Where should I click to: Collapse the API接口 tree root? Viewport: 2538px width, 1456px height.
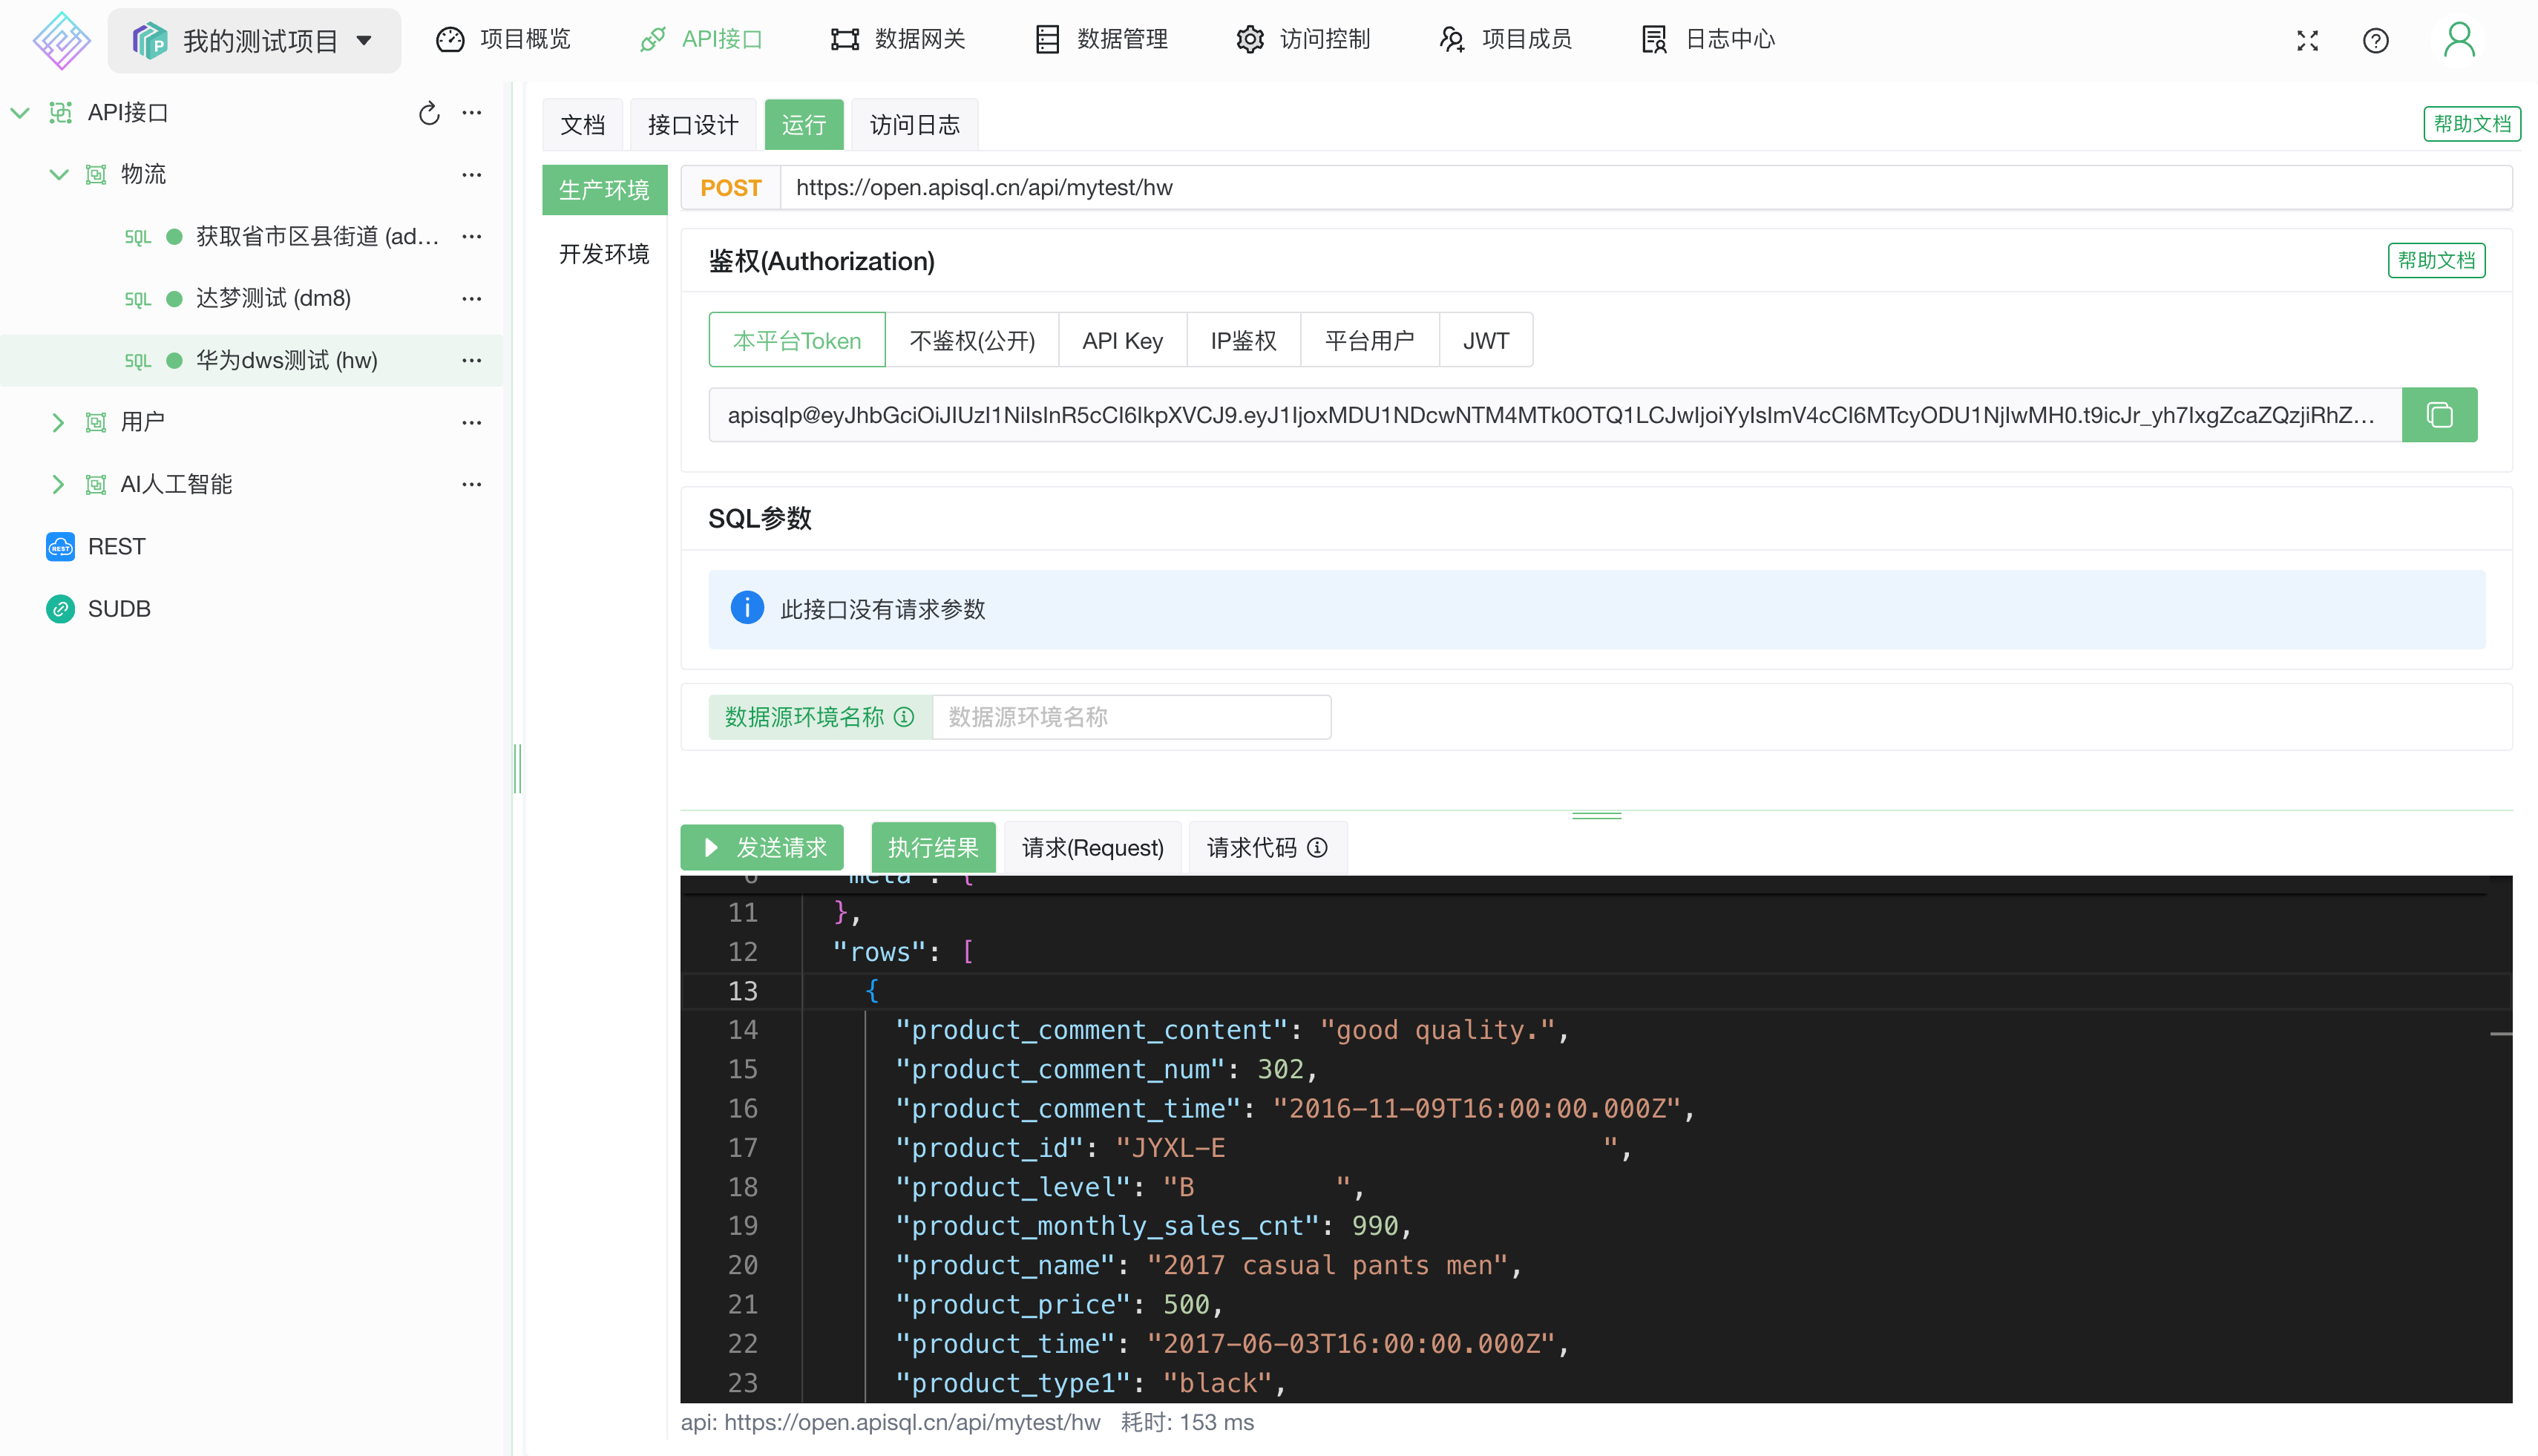point(20,113)
